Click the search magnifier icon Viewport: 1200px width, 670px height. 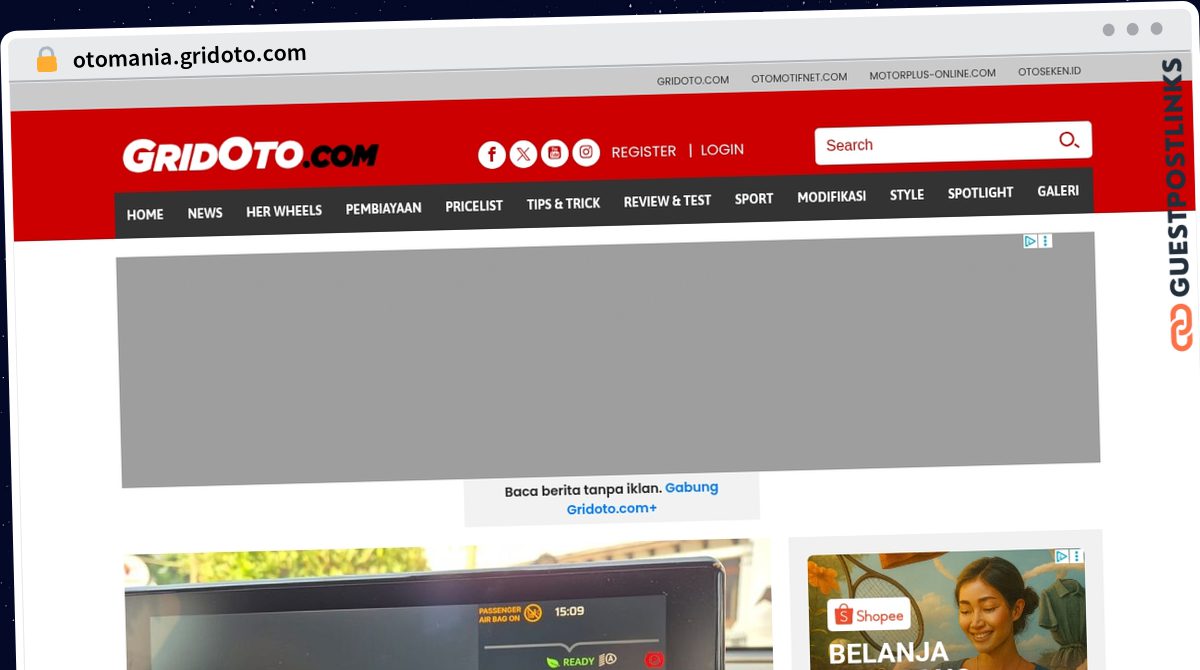click(1069, 140)
